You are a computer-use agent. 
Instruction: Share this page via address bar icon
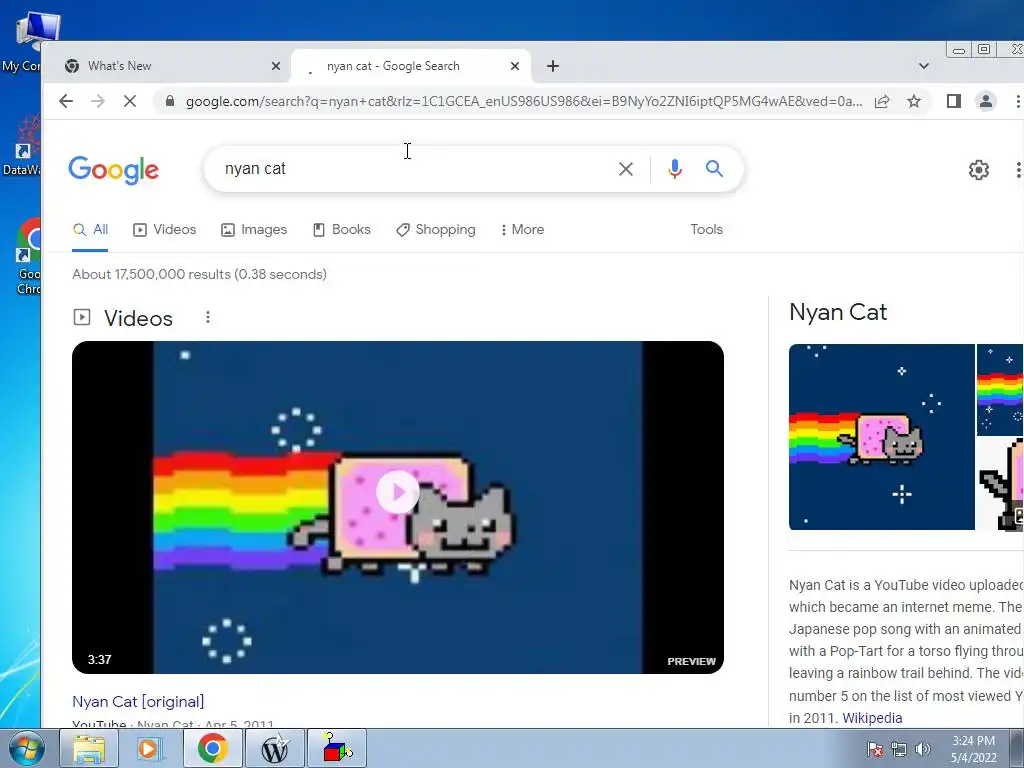(882, 101)
